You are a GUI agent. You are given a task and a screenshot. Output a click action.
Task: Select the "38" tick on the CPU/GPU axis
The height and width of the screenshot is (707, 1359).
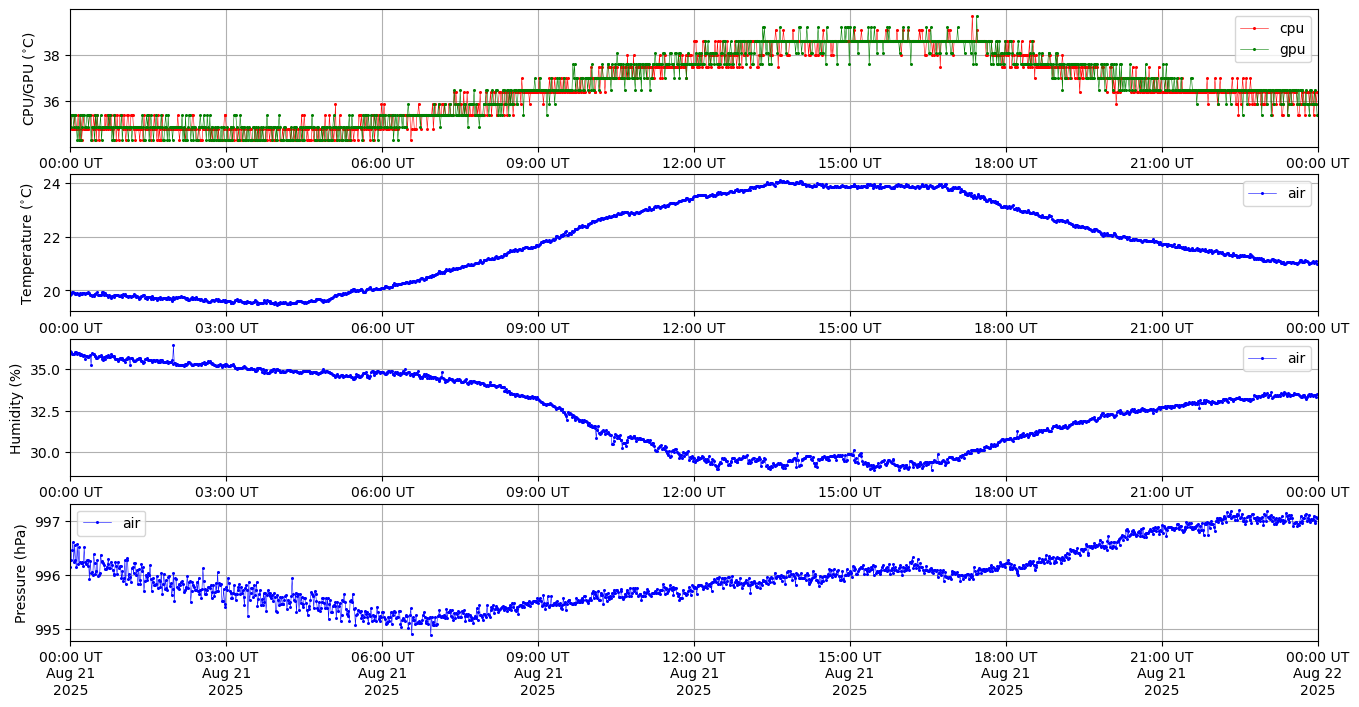pyautogui.click(x=54, y=55)
